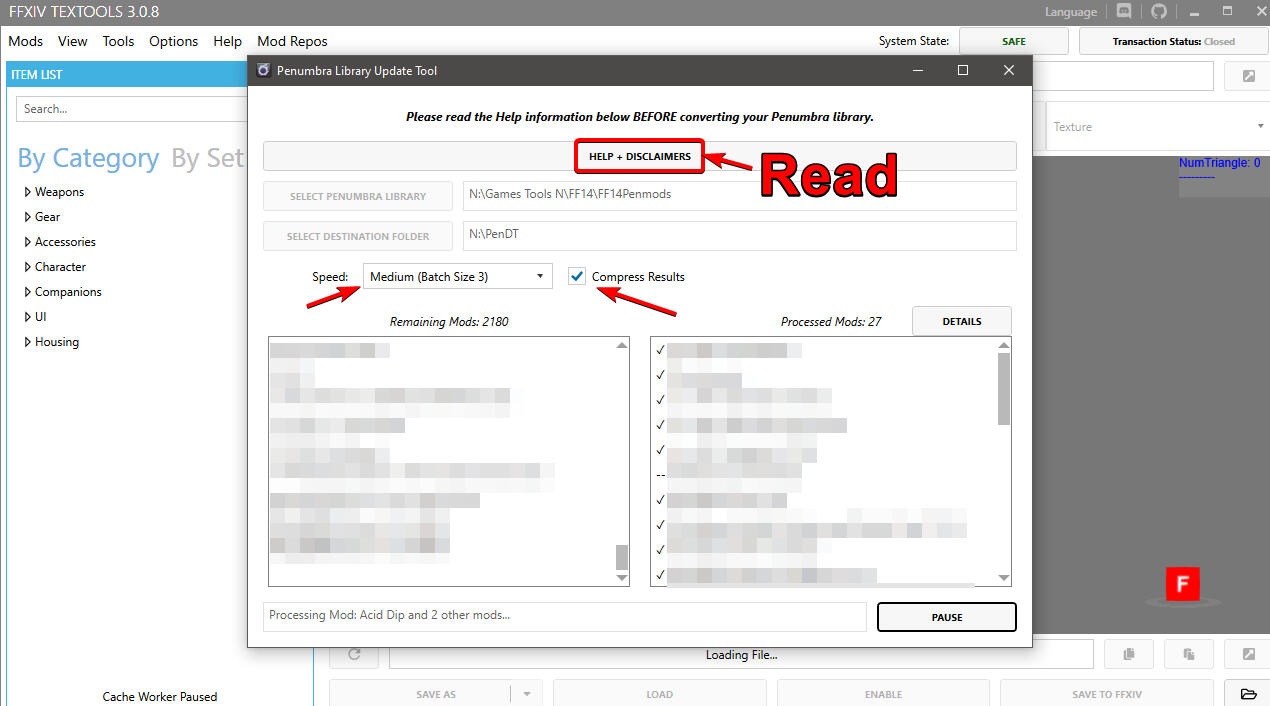
Task: Click the copy icon right of Loading File bar
Action: point(1129,654)
